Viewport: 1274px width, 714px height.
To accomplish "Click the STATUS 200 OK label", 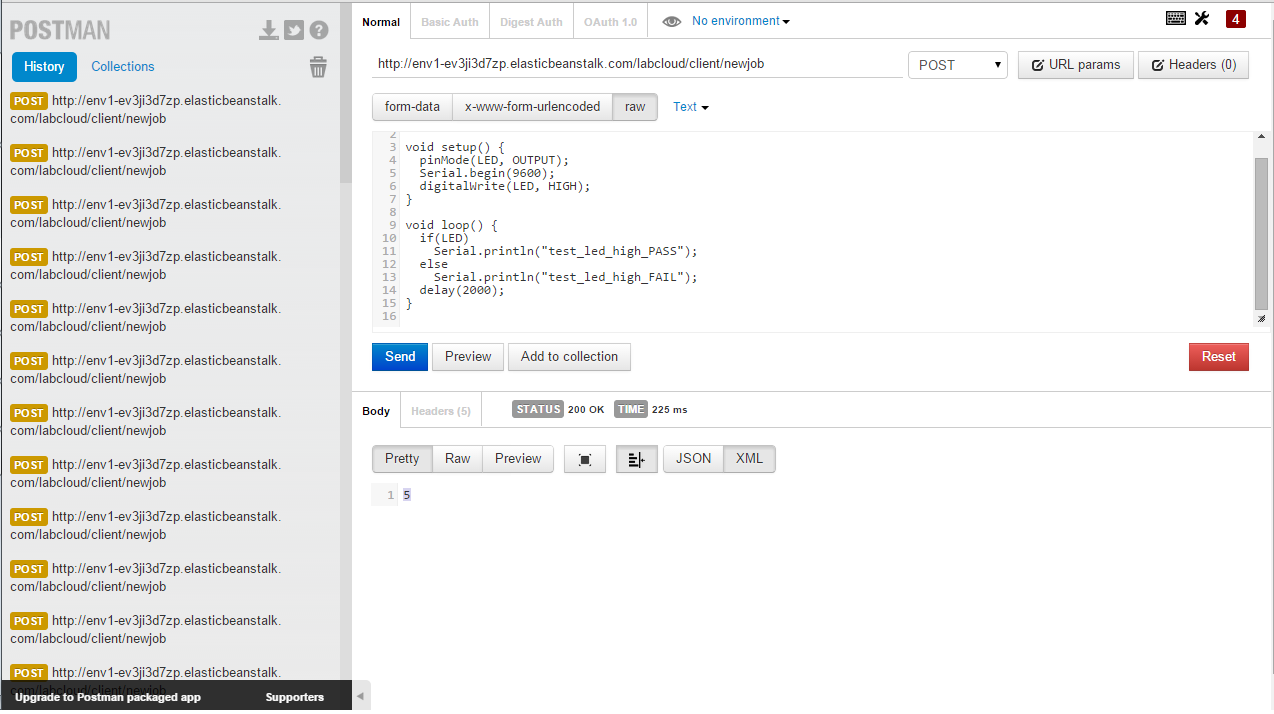I will click(x=558, y=410).
